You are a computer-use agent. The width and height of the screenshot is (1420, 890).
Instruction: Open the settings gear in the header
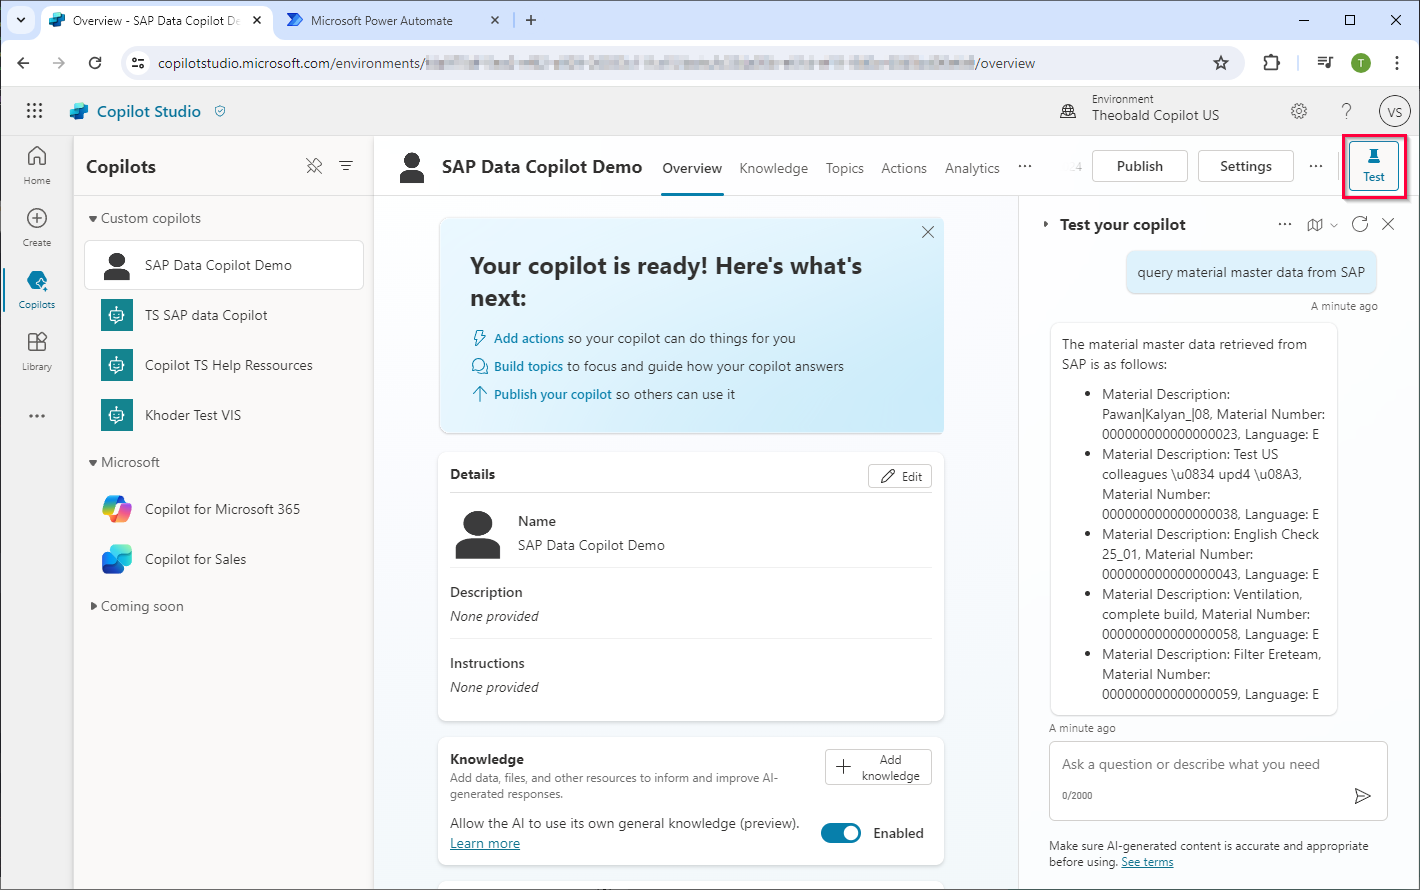coord(1299,111)
